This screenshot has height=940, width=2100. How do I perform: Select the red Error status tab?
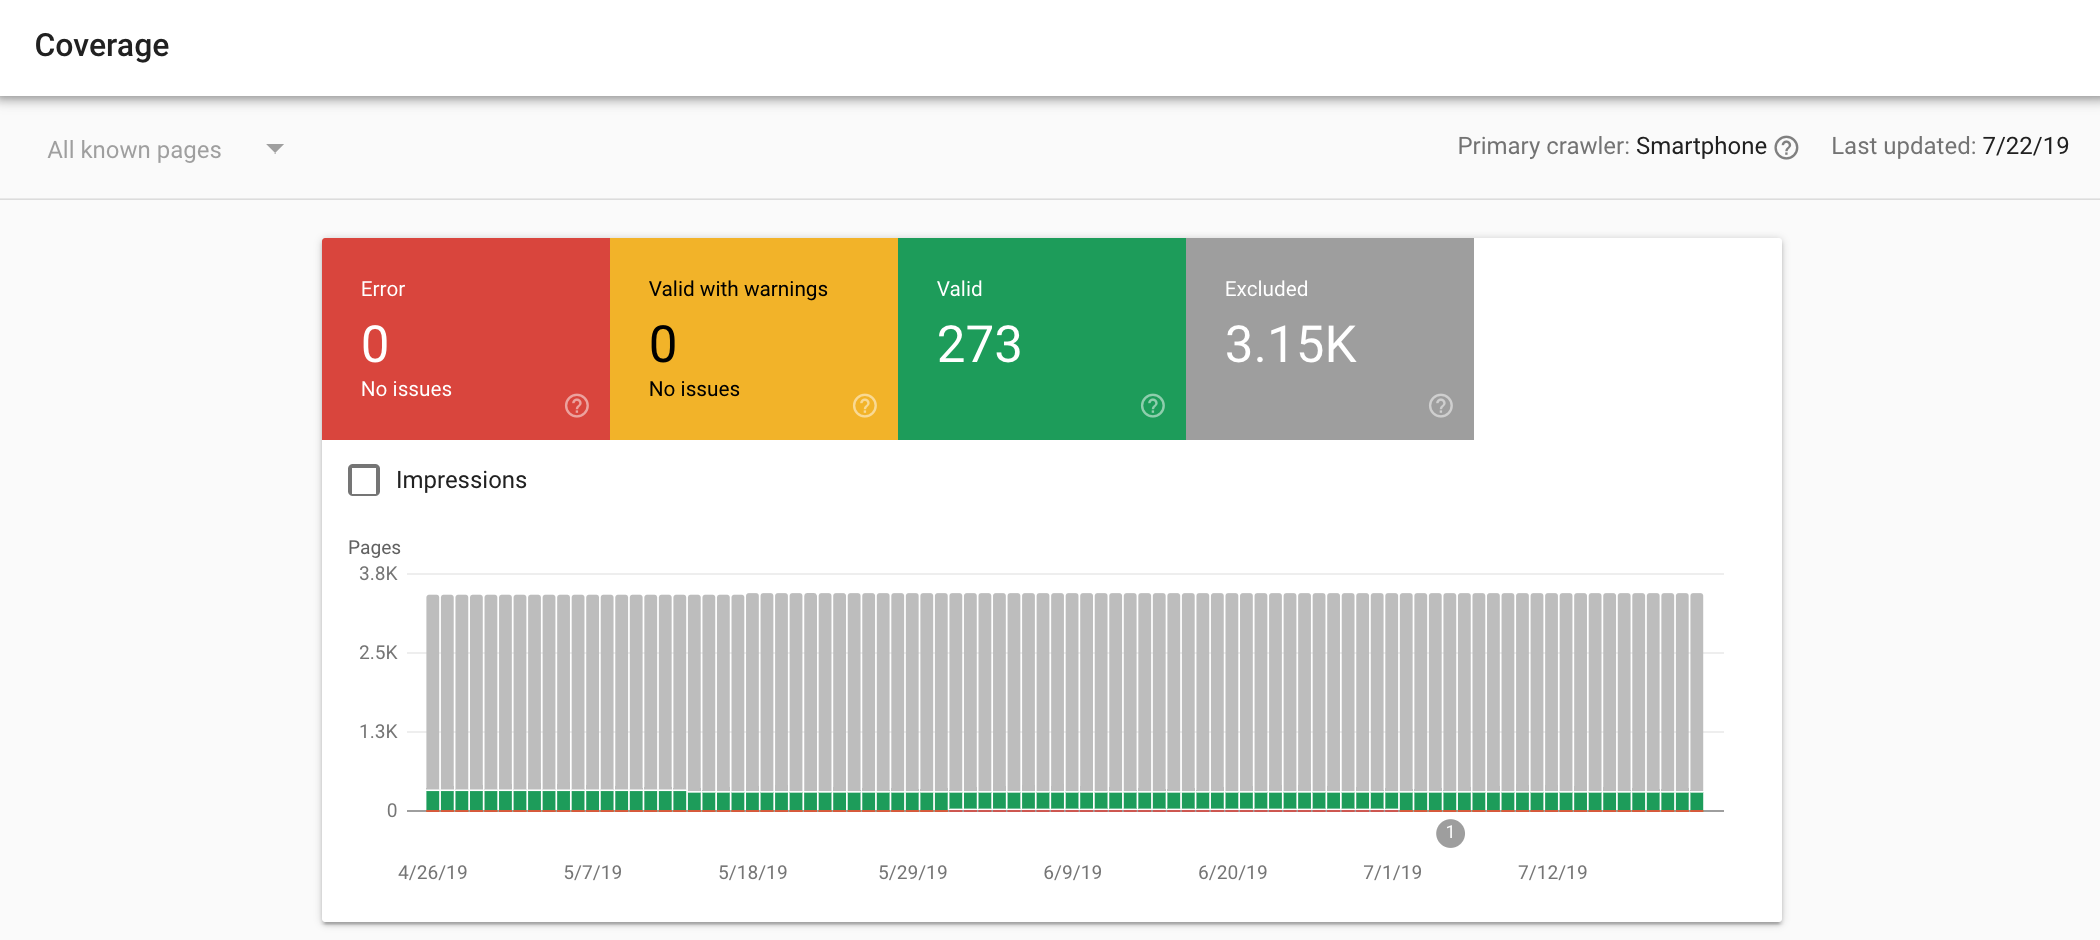[465, 338]
